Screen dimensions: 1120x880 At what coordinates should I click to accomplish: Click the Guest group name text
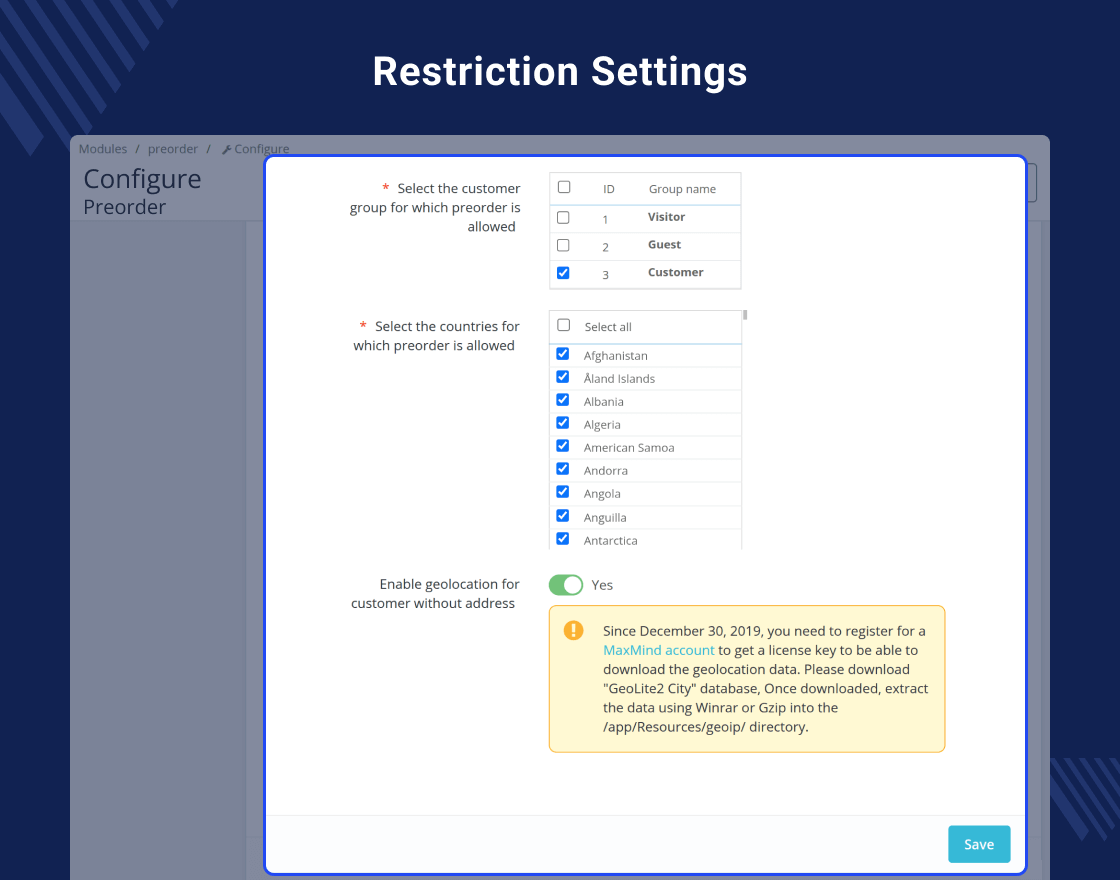[664, 244]
